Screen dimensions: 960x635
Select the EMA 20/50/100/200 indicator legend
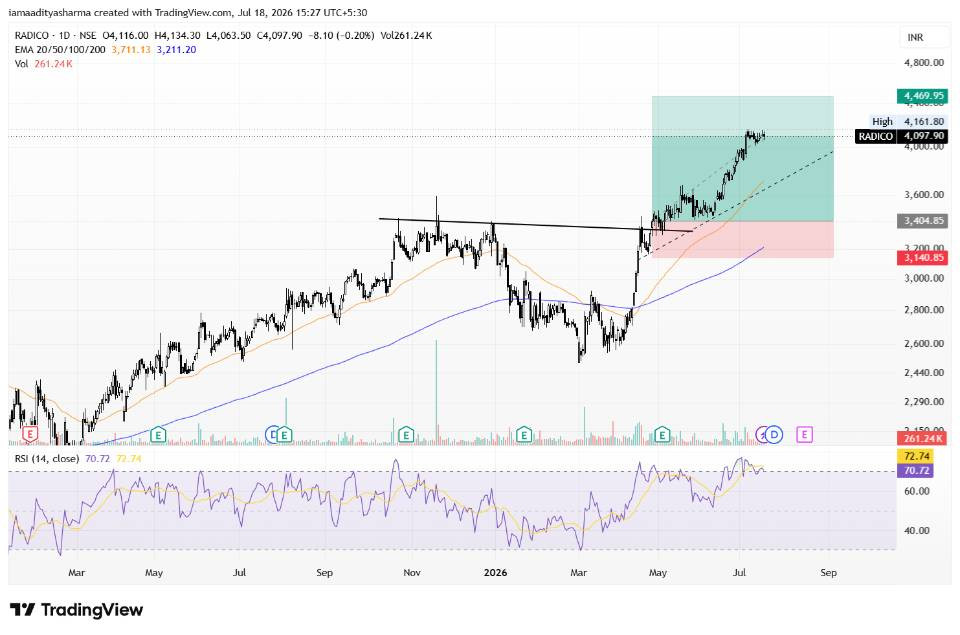60,50
